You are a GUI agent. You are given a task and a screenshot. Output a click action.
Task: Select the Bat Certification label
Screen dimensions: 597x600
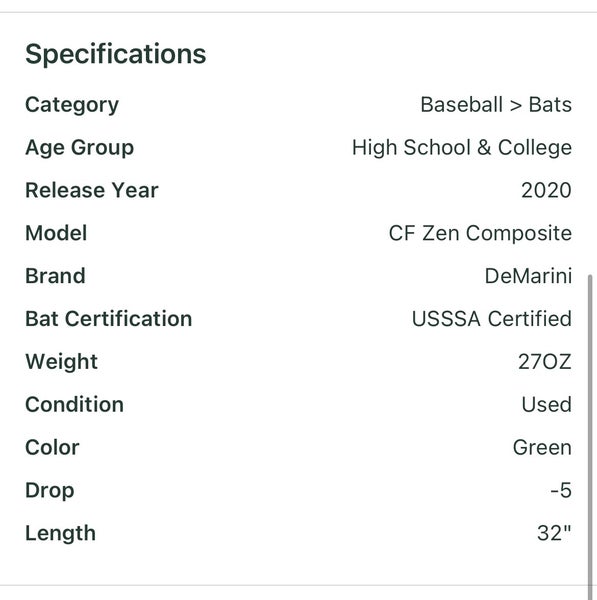109,319
